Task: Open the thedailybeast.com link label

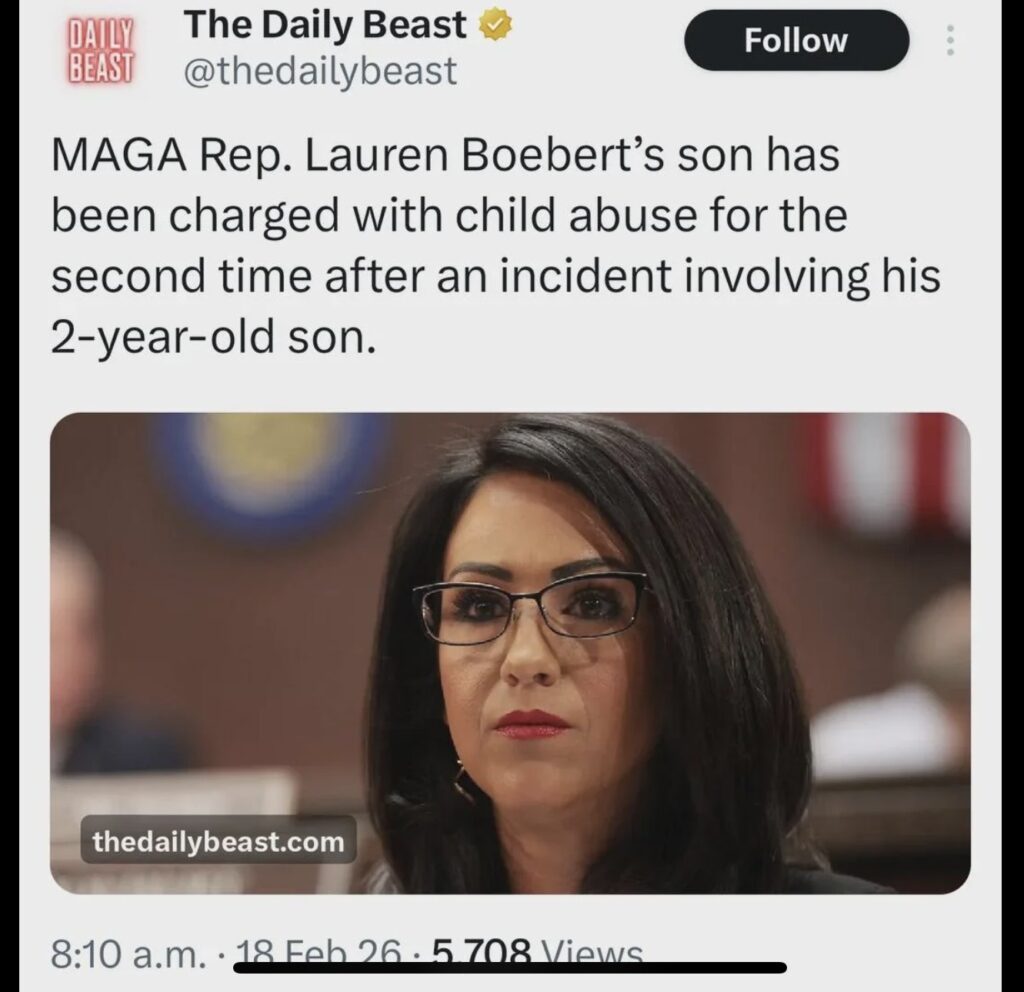Action: coord(218,842)
